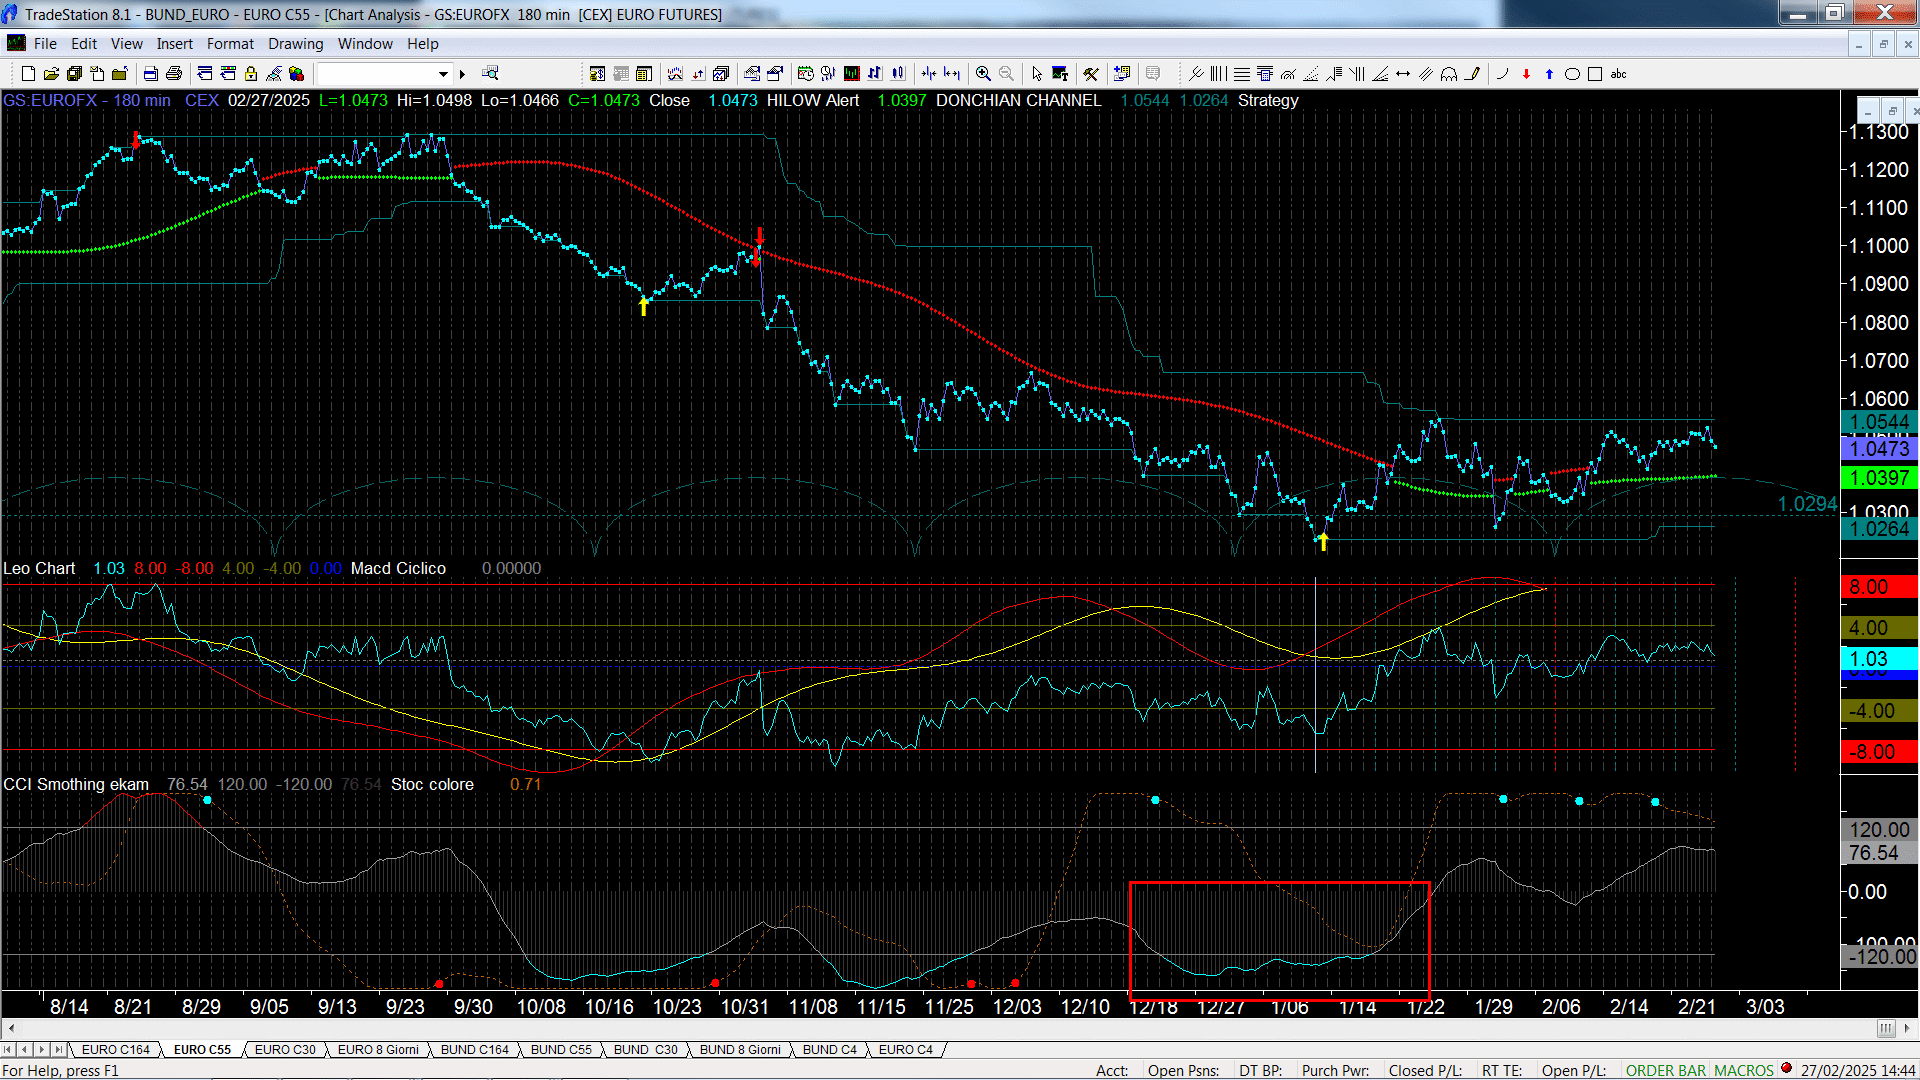
Task: Open the Window menu
Action: [365, 43]
